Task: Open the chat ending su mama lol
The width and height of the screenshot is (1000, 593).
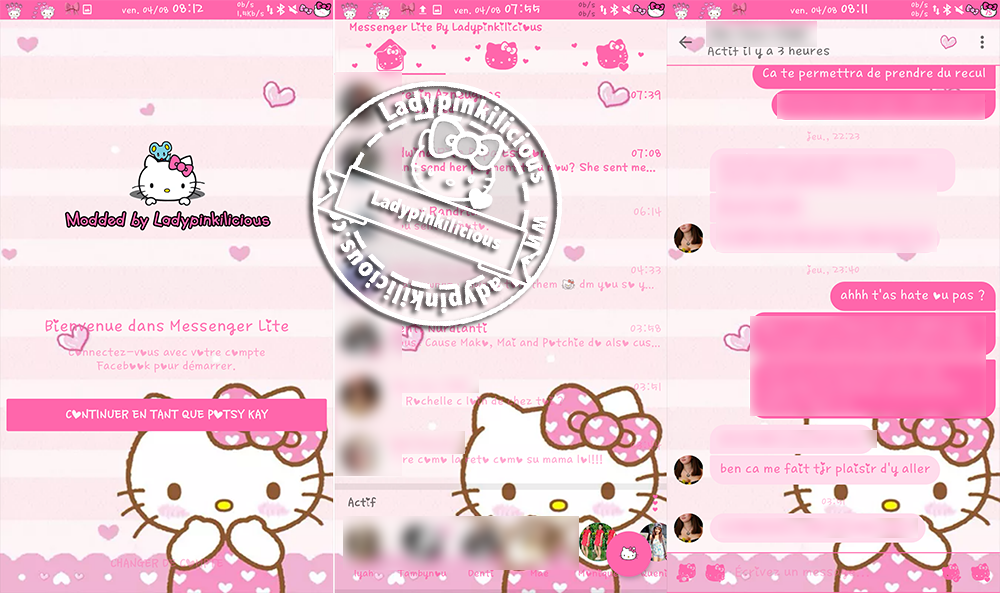Action: 501,453
